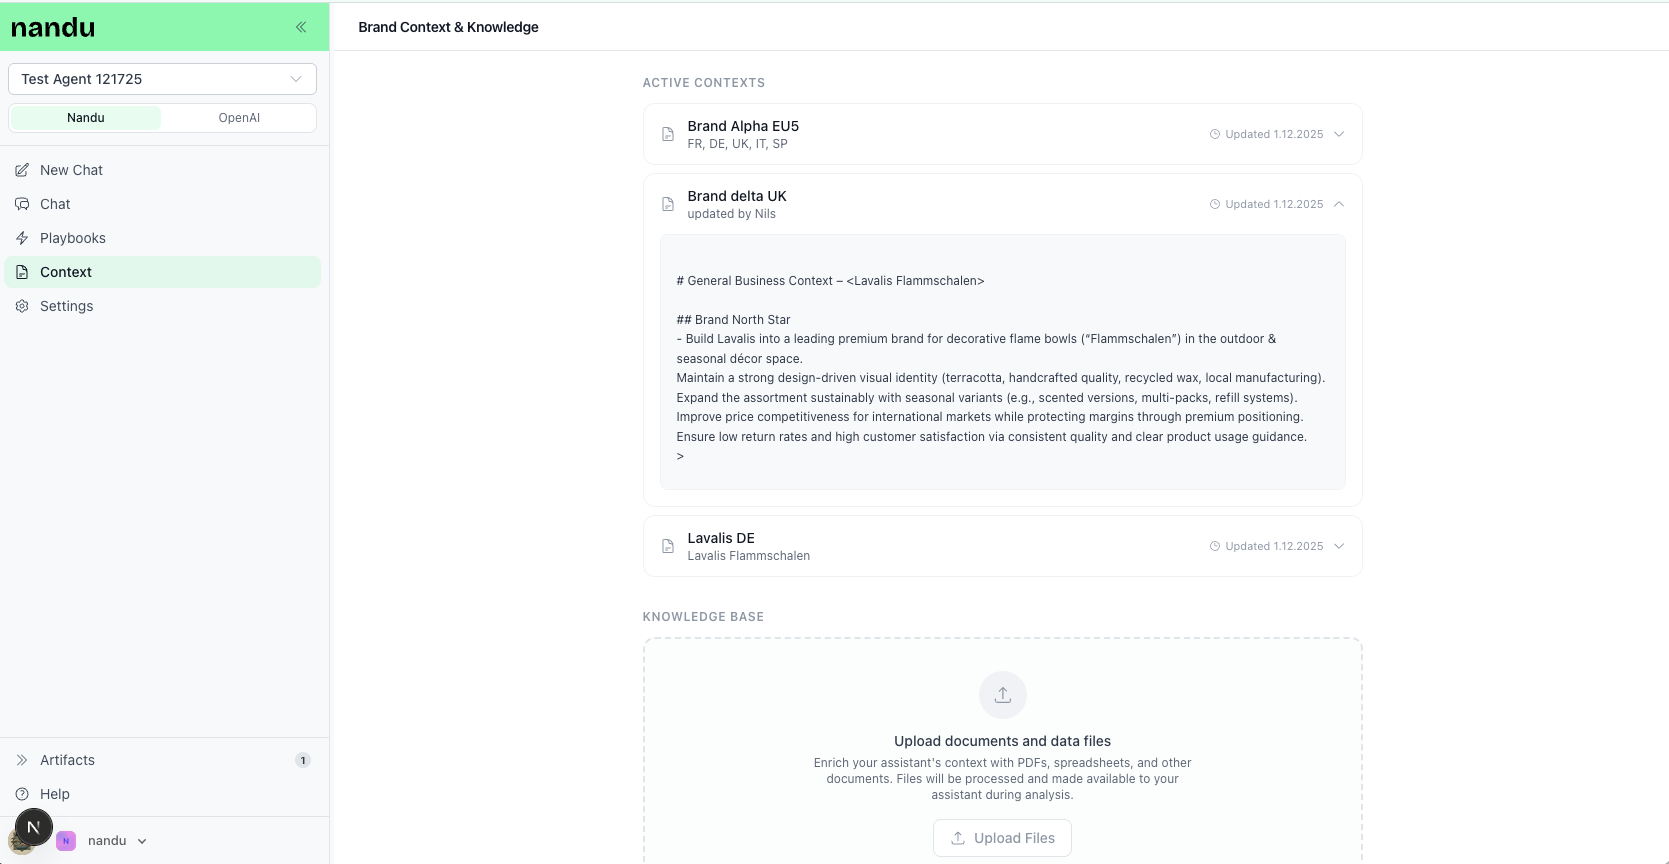Click the document icon beside Brand Alpha EU5
The height and width of the screenshot is (864, 1669).
point(667,133)
